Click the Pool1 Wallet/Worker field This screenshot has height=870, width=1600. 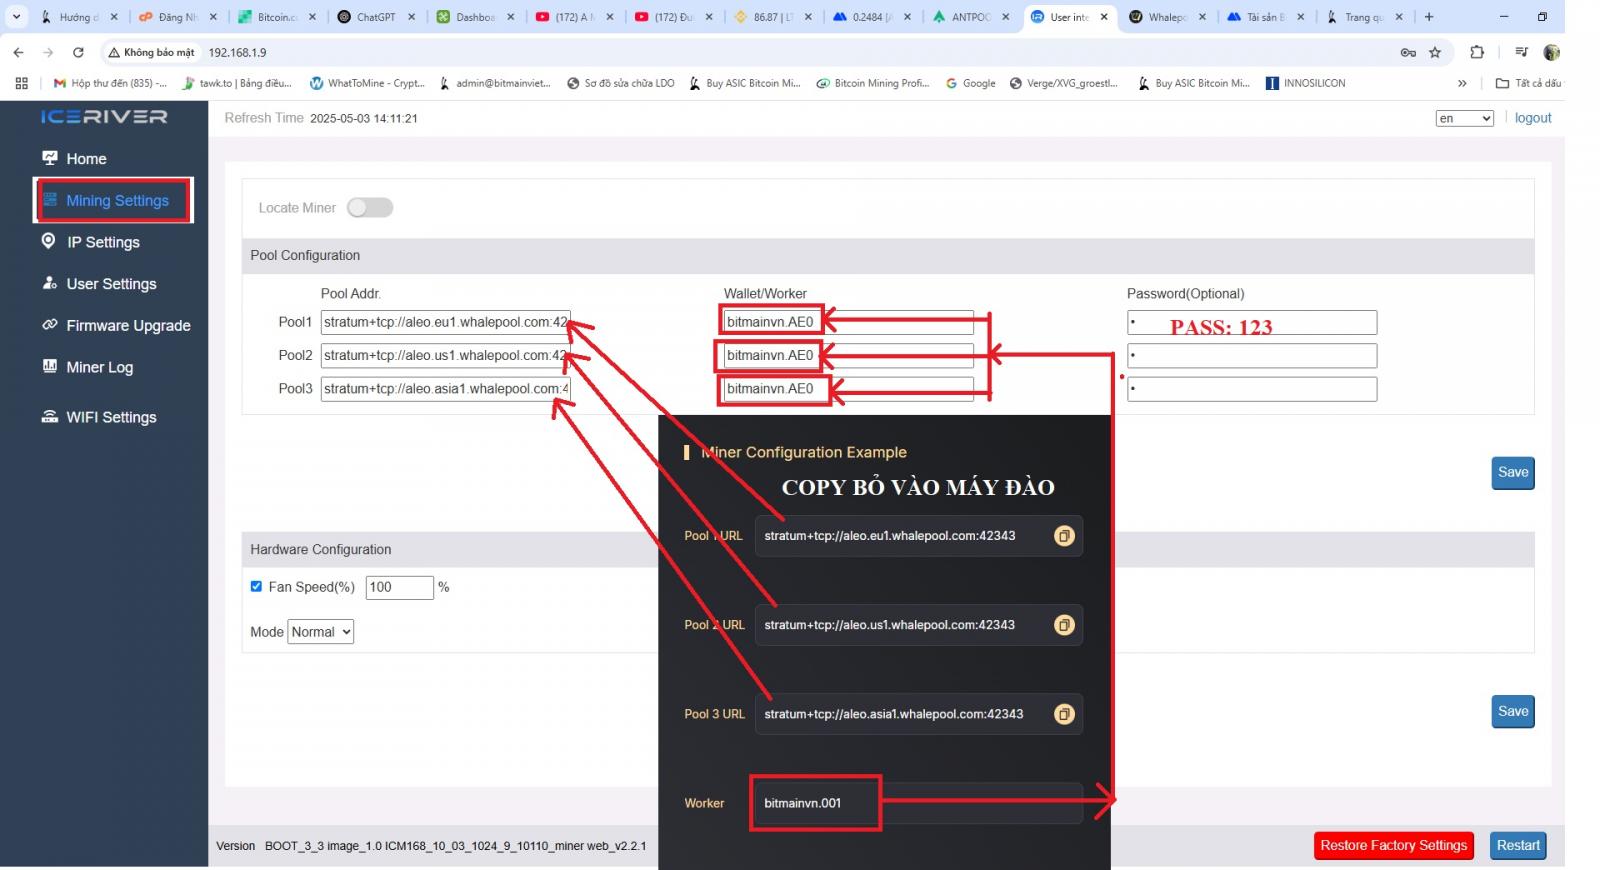pyautogui.click(x=848, y=322)
